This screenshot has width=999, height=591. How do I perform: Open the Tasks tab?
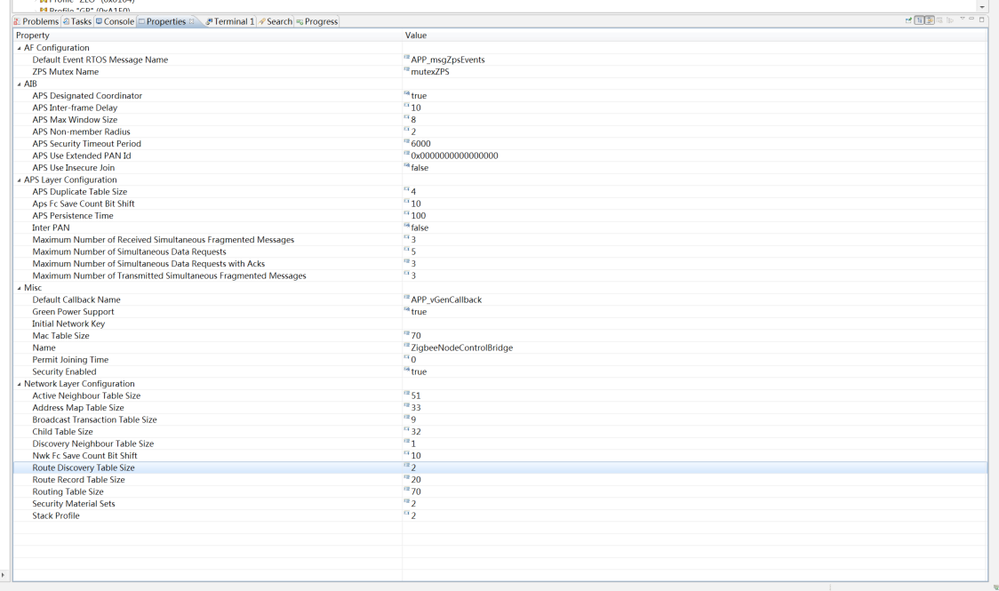click(77, 22)
